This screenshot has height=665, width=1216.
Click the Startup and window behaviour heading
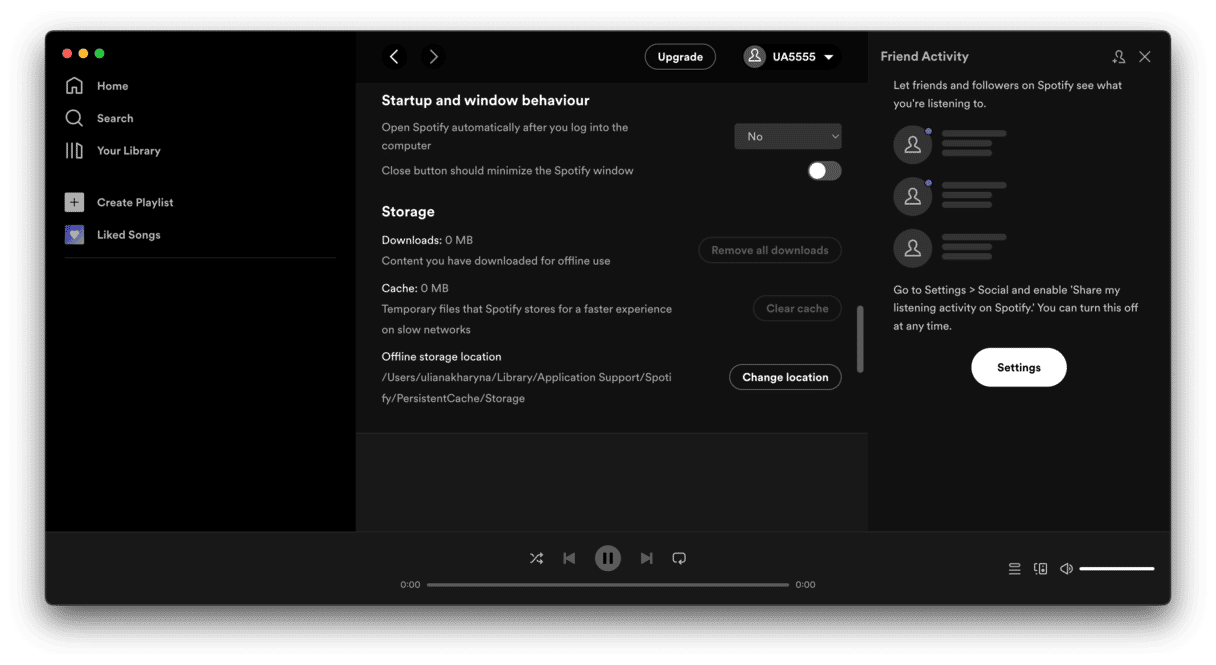tap(485, 101)
